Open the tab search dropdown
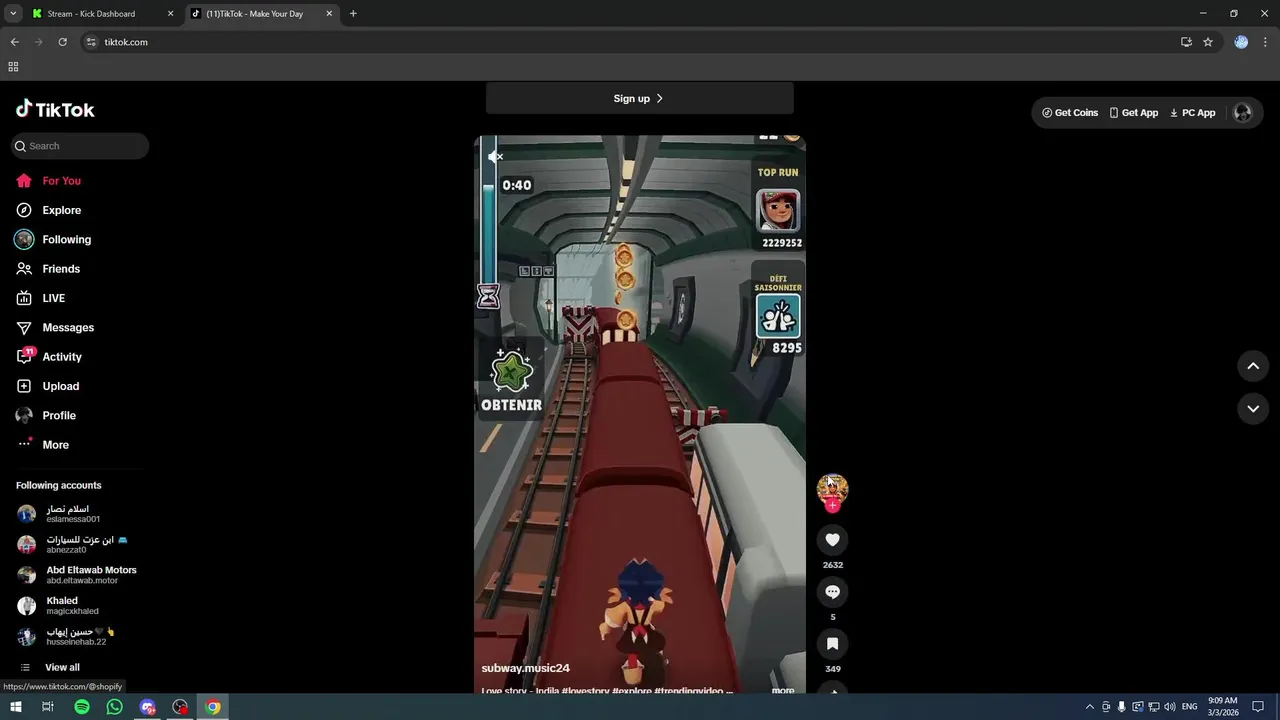The width and height of the screenshot is (1280, 720). click(13, 14)
